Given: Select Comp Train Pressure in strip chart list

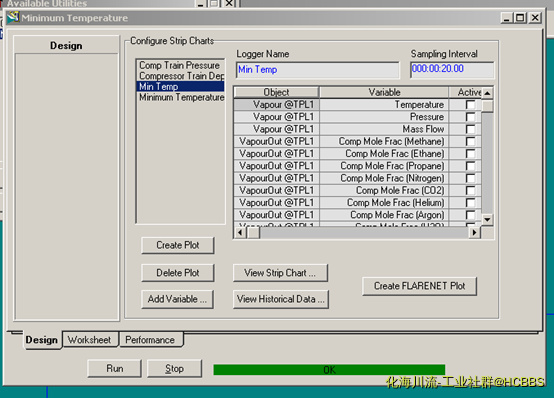Looking at the screenshot, I should (x=180, y=65).
